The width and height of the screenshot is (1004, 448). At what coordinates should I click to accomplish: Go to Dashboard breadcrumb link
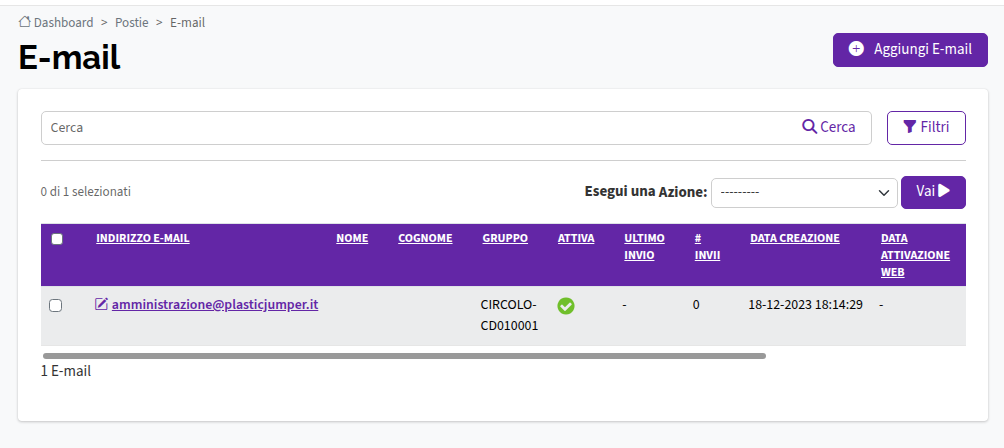(63, 22)
